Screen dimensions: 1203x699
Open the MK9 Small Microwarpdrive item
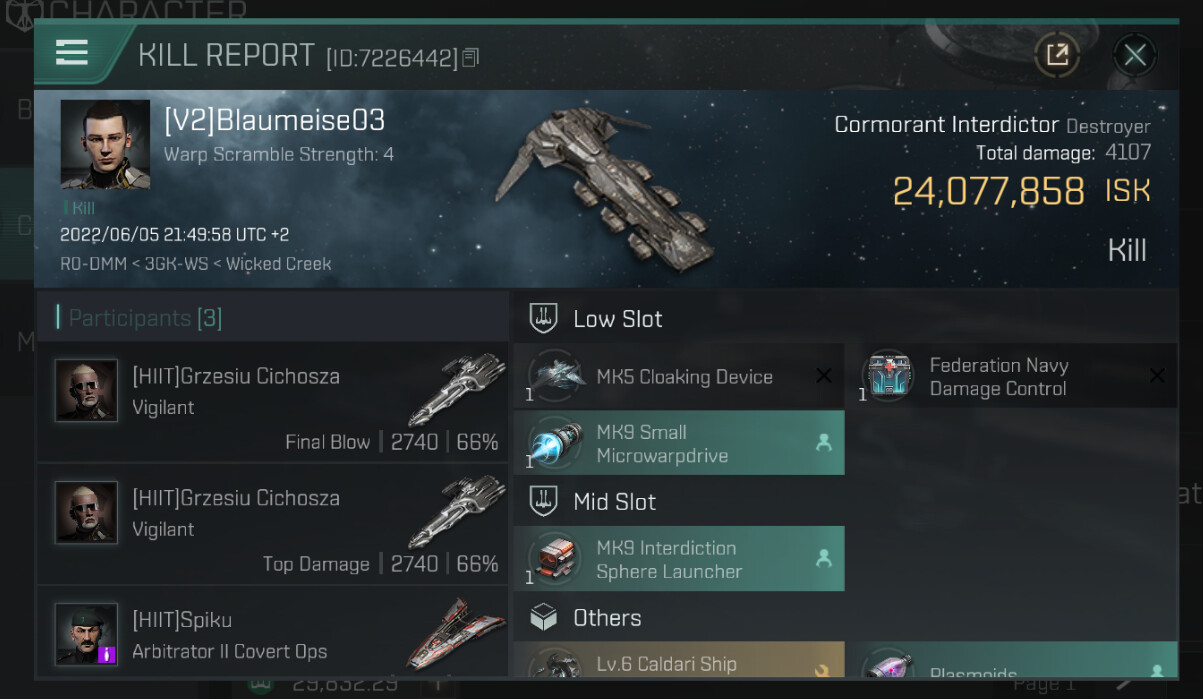click(x=679, y=443)
